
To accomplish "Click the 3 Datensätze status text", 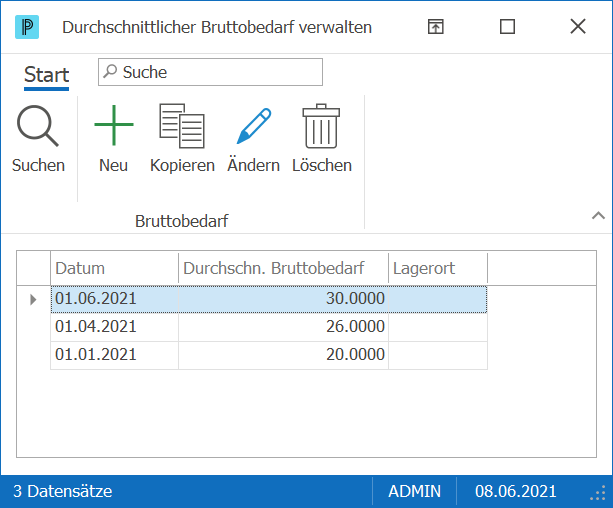I will click(x=63, y=491).
